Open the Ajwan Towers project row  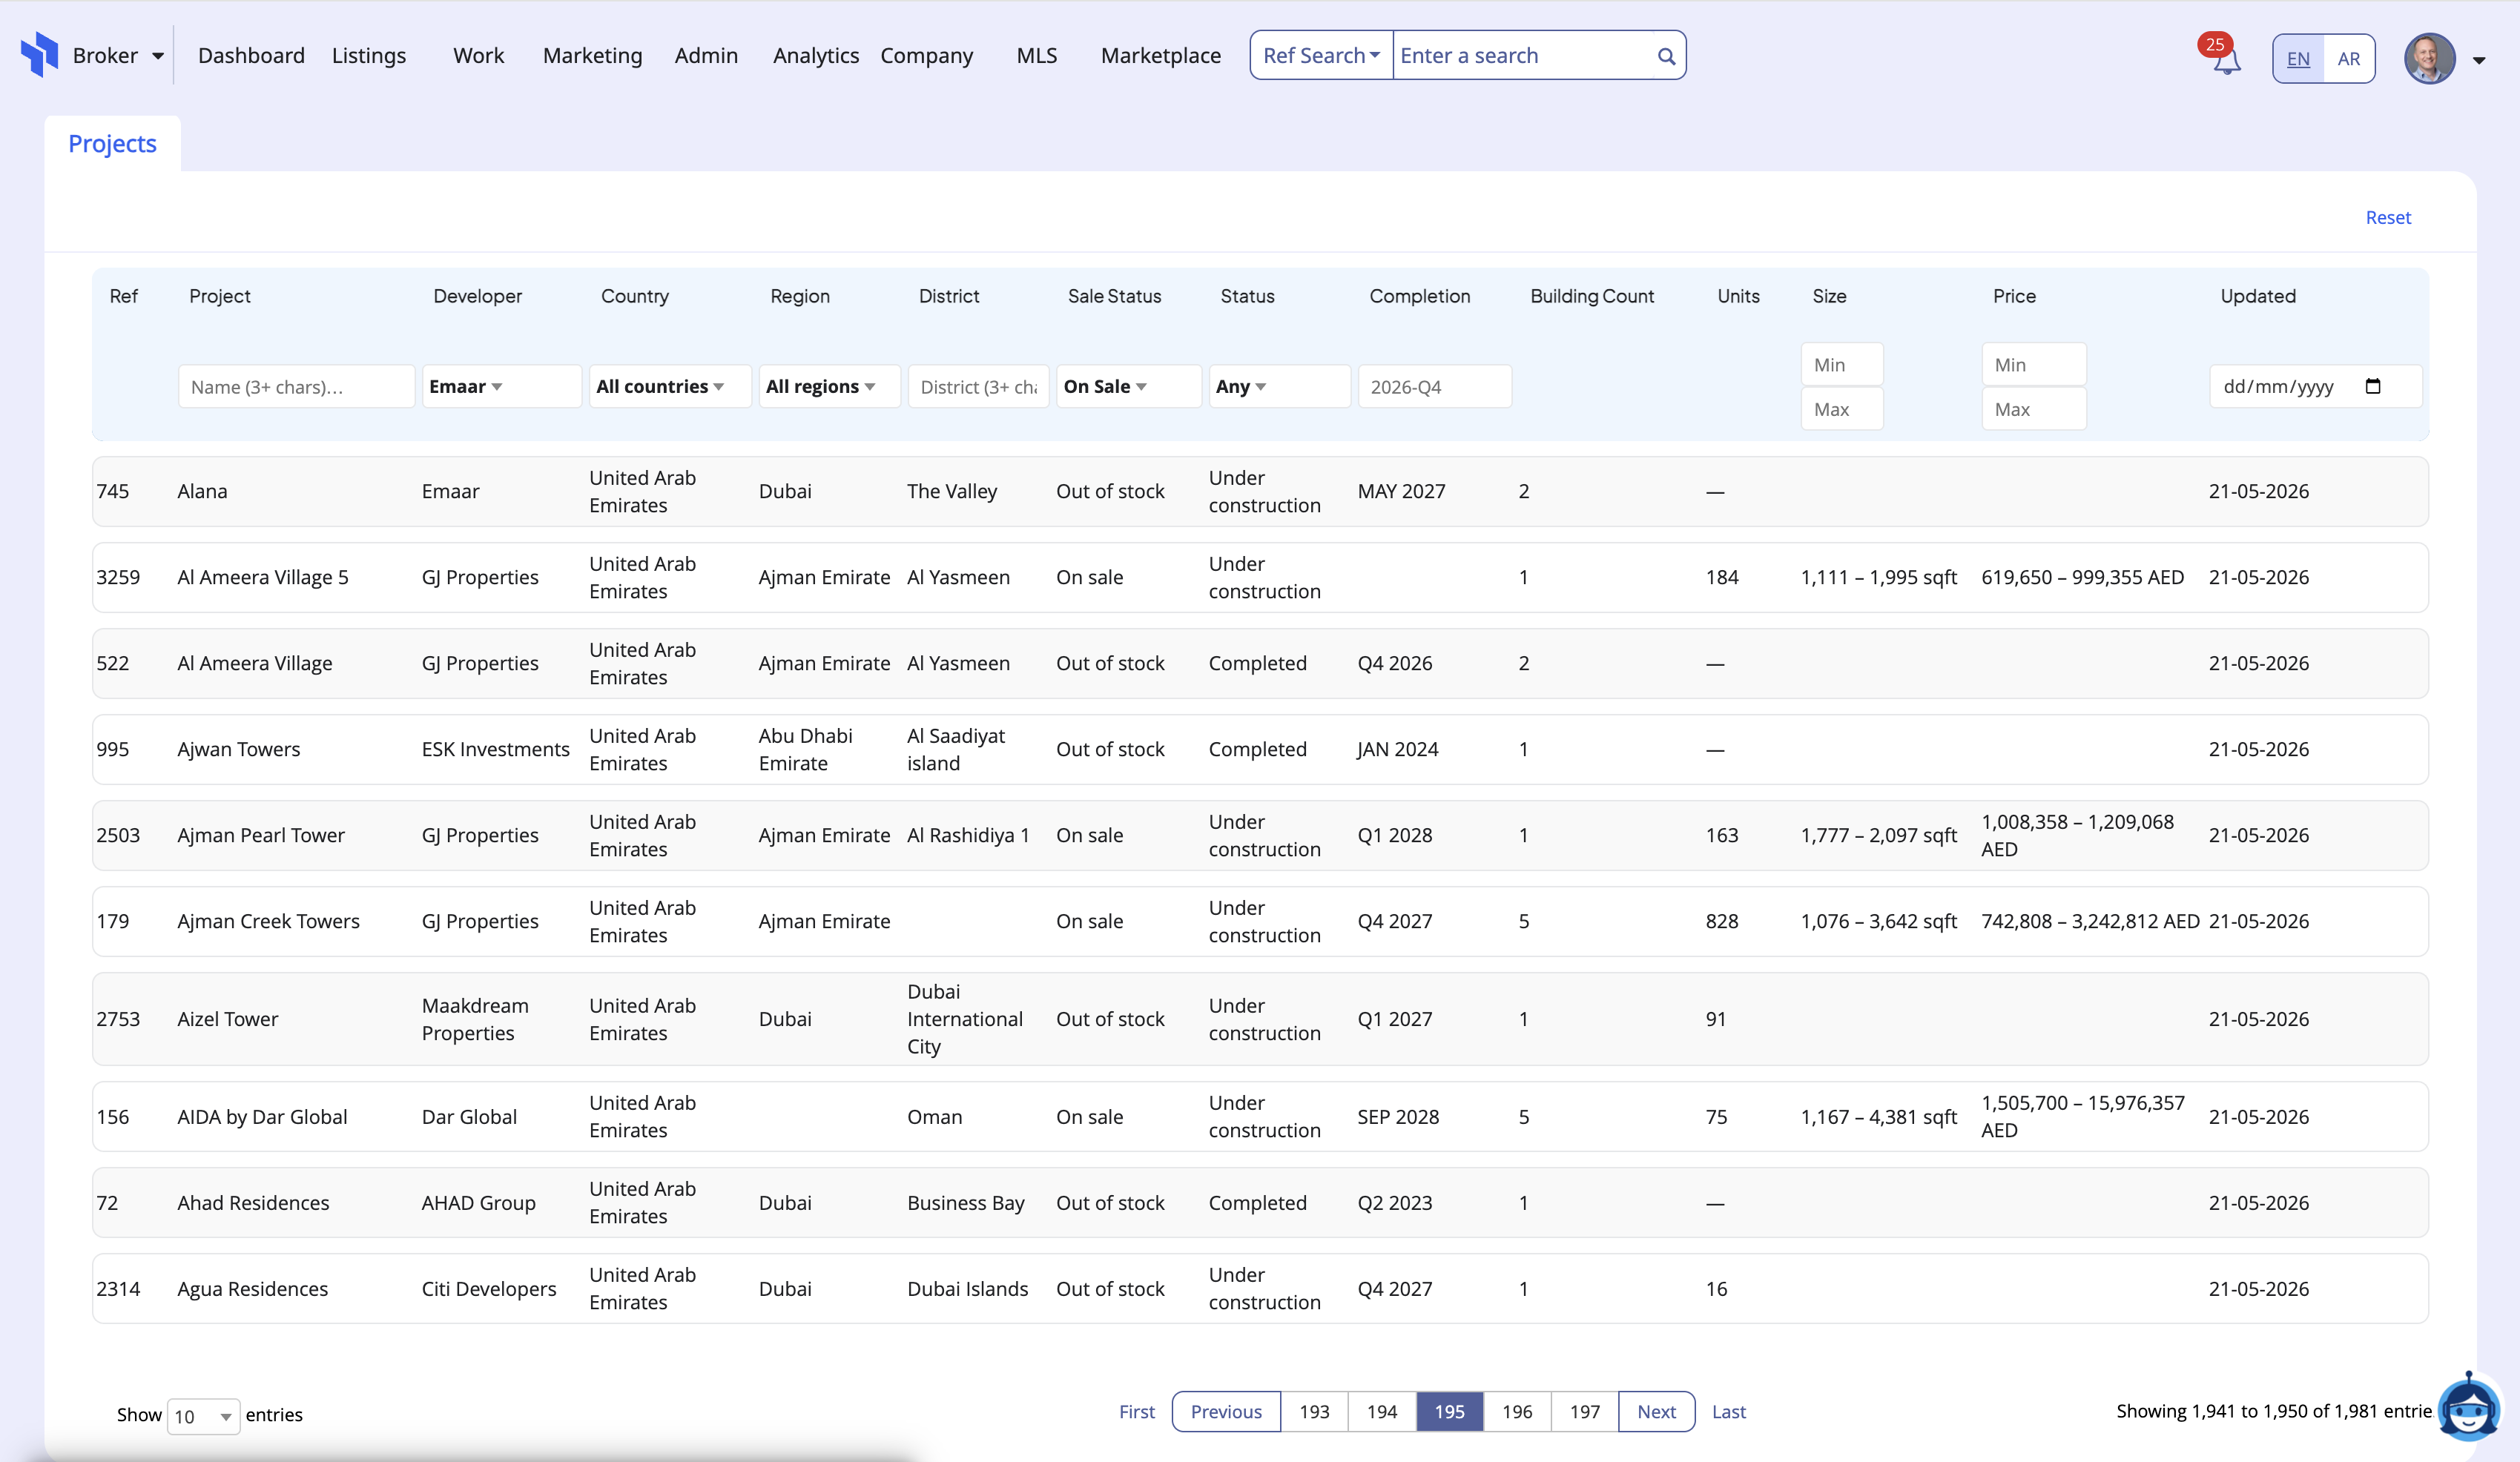click(x=1260, y=750)
